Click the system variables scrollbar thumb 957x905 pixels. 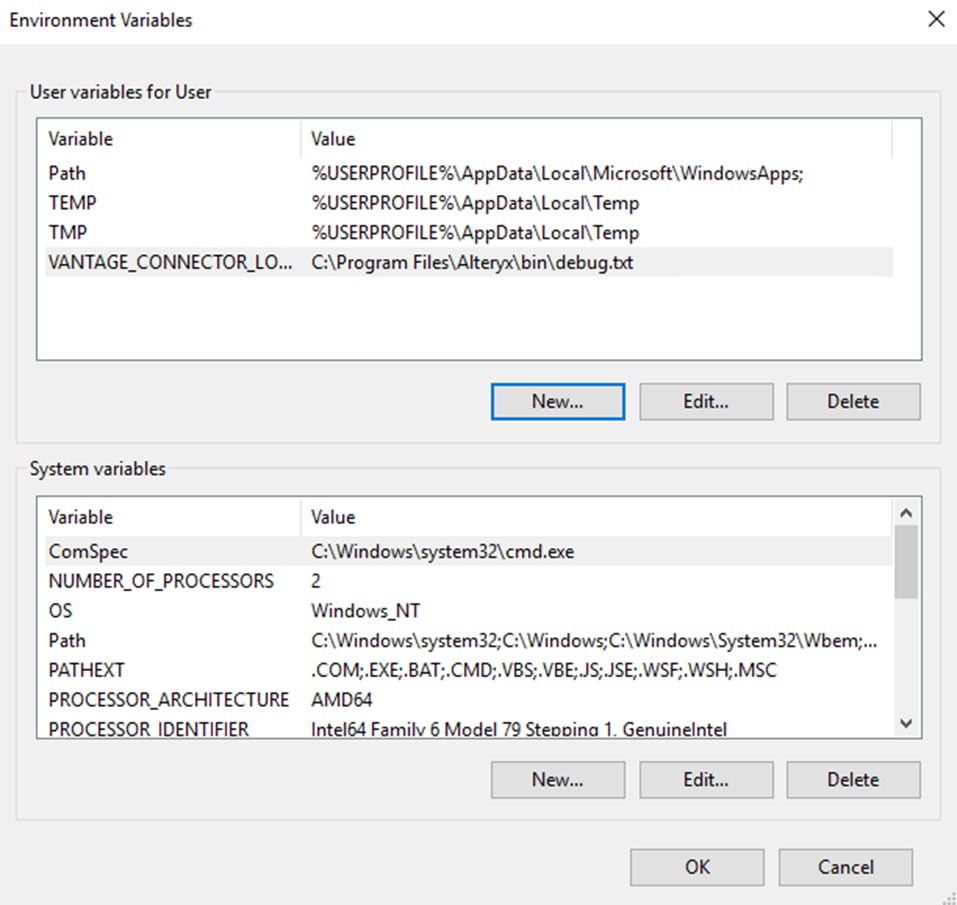[x=906, y=562]
